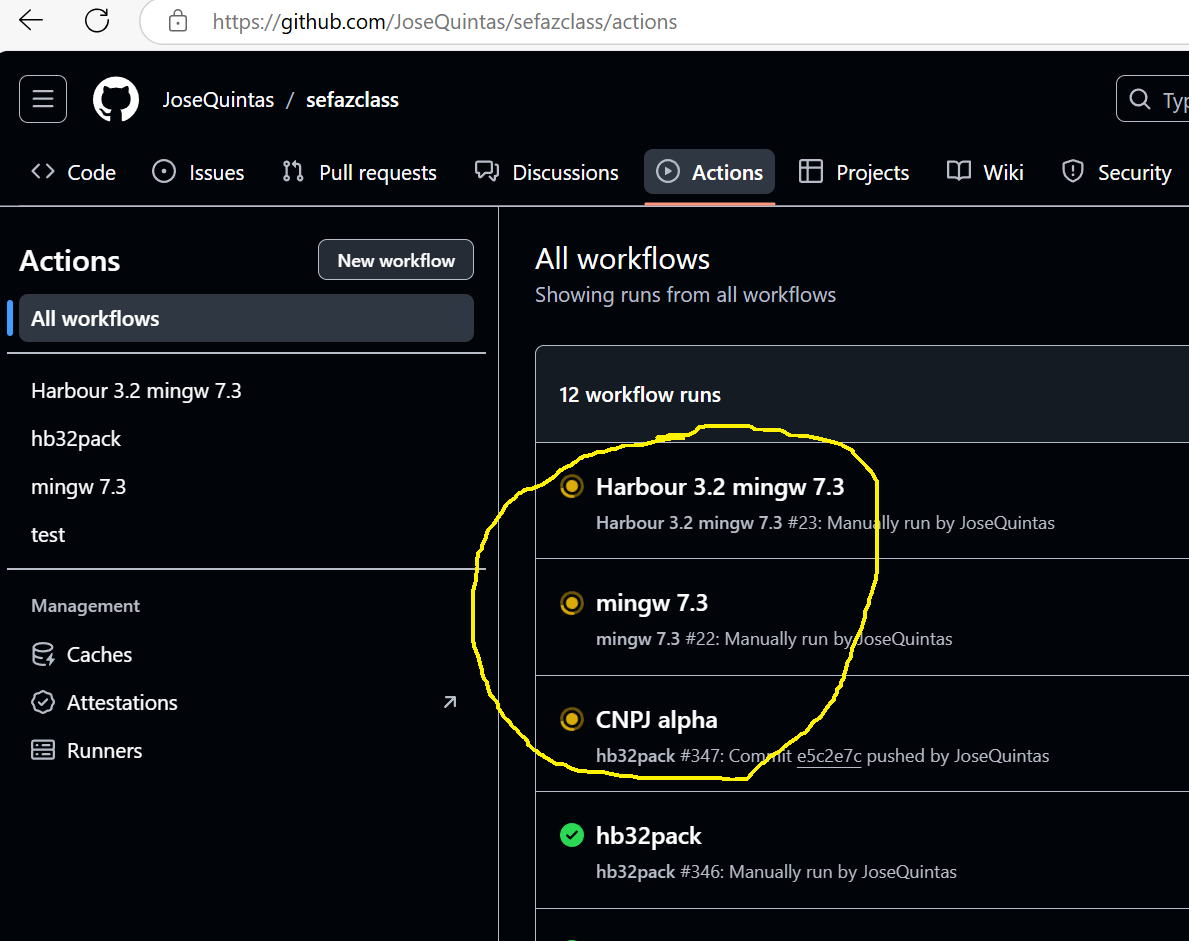Click green success checkmark on hb32pack run
The width and height of the screenshot is (1189, 941).
click(571, 835)
